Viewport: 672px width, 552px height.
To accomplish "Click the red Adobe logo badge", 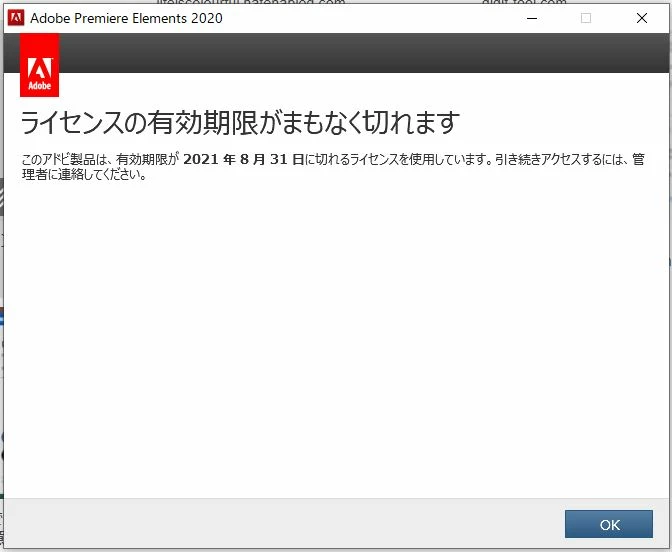I will [x=39, y=65].
